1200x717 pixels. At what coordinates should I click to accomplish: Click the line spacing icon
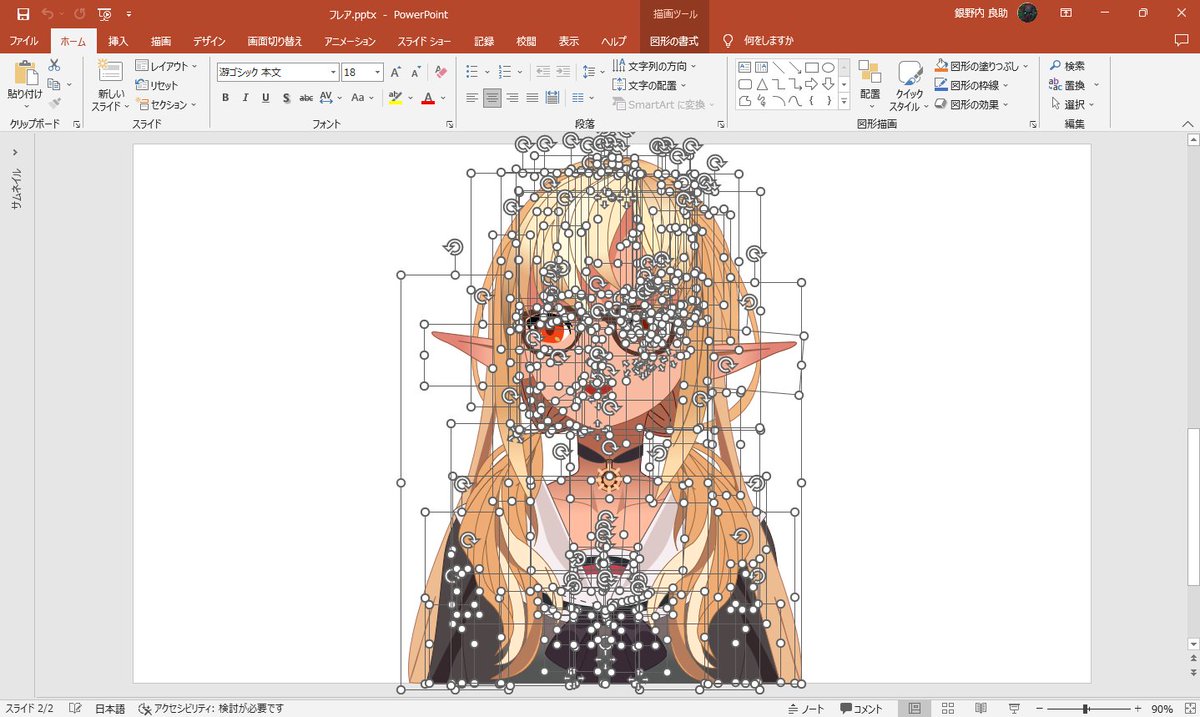pyautogui.click(x=589, y=72)
